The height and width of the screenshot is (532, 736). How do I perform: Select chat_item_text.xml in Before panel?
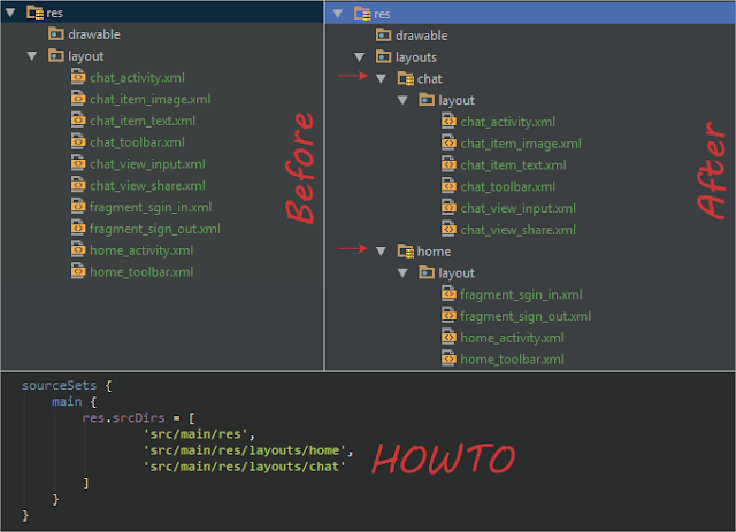[143, 121]
